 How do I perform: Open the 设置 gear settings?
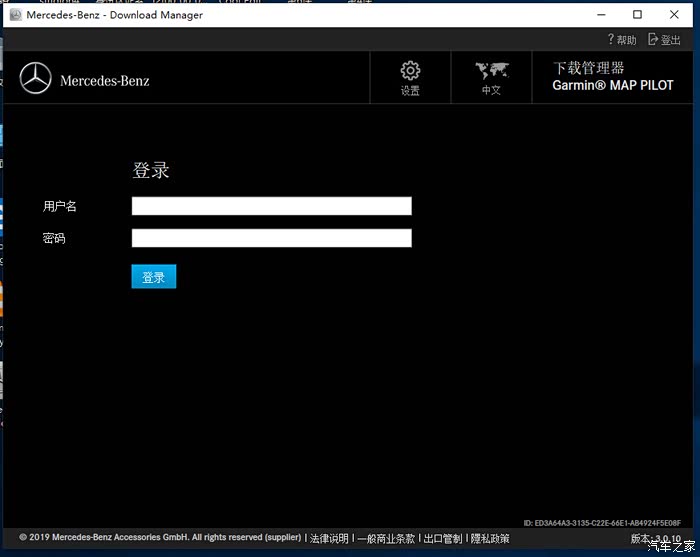[410, 71]
